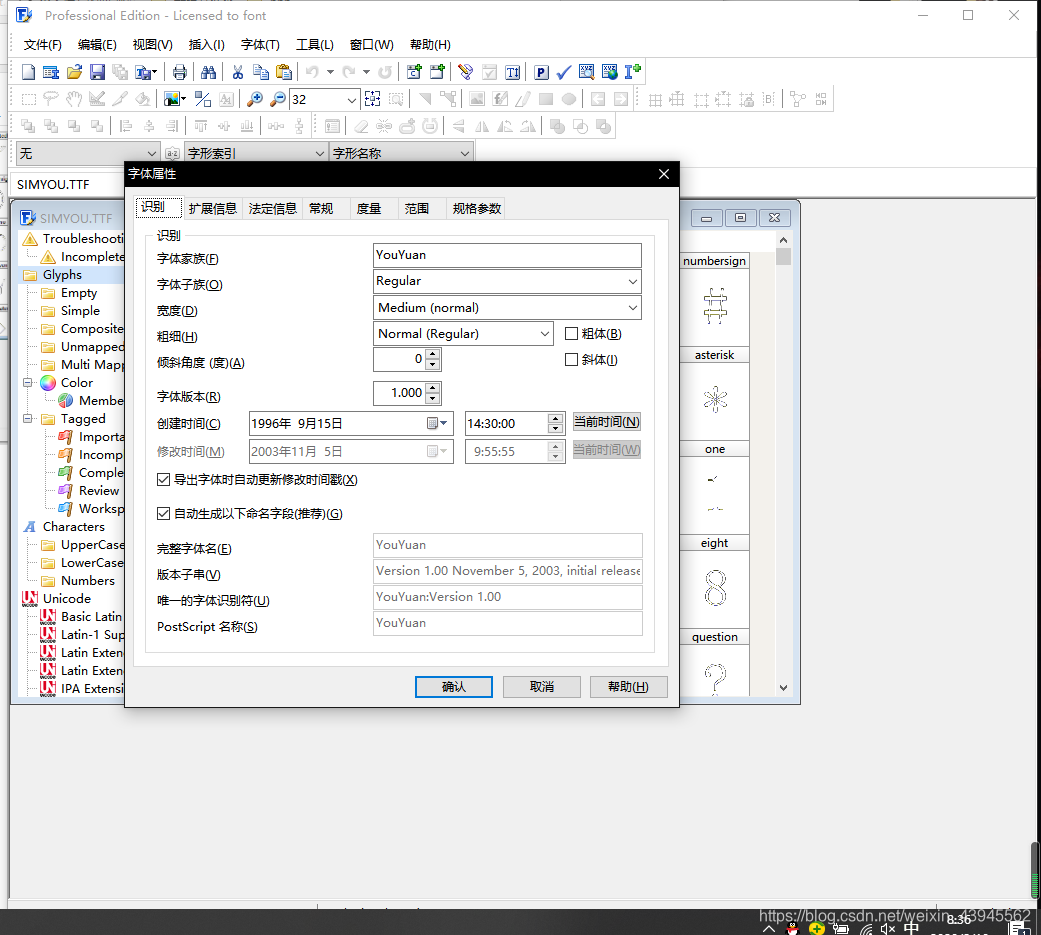Increase the creation time 14:30:00 spinner

556,418
